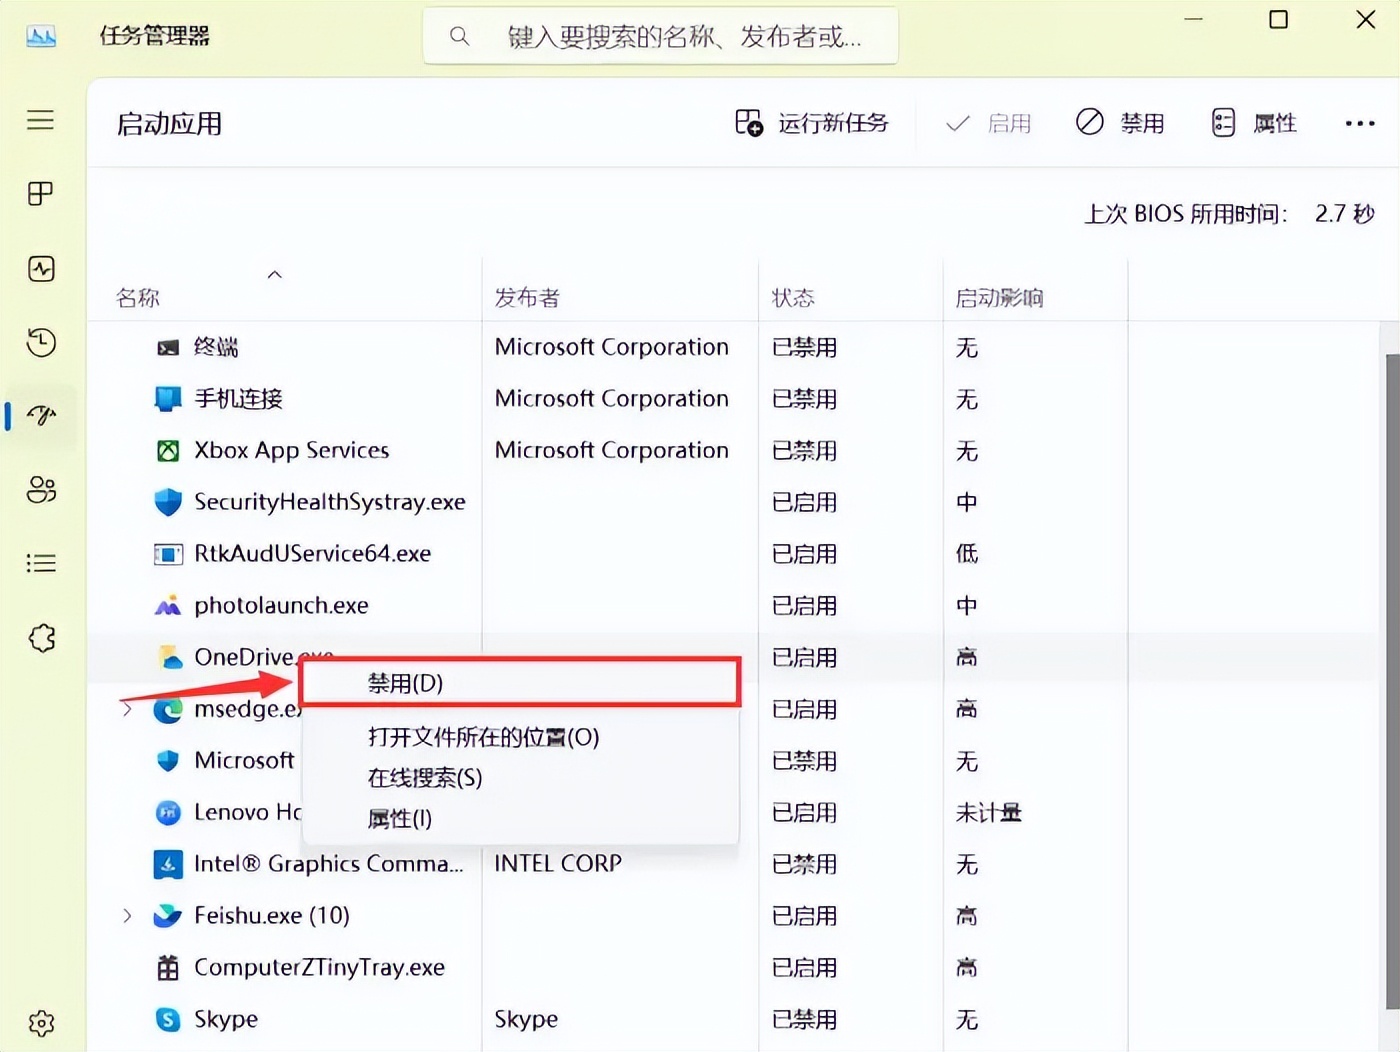Click the Task Manager logo icon
The width and height of the screenshot is (1400, 1052).
pos(40,35)
